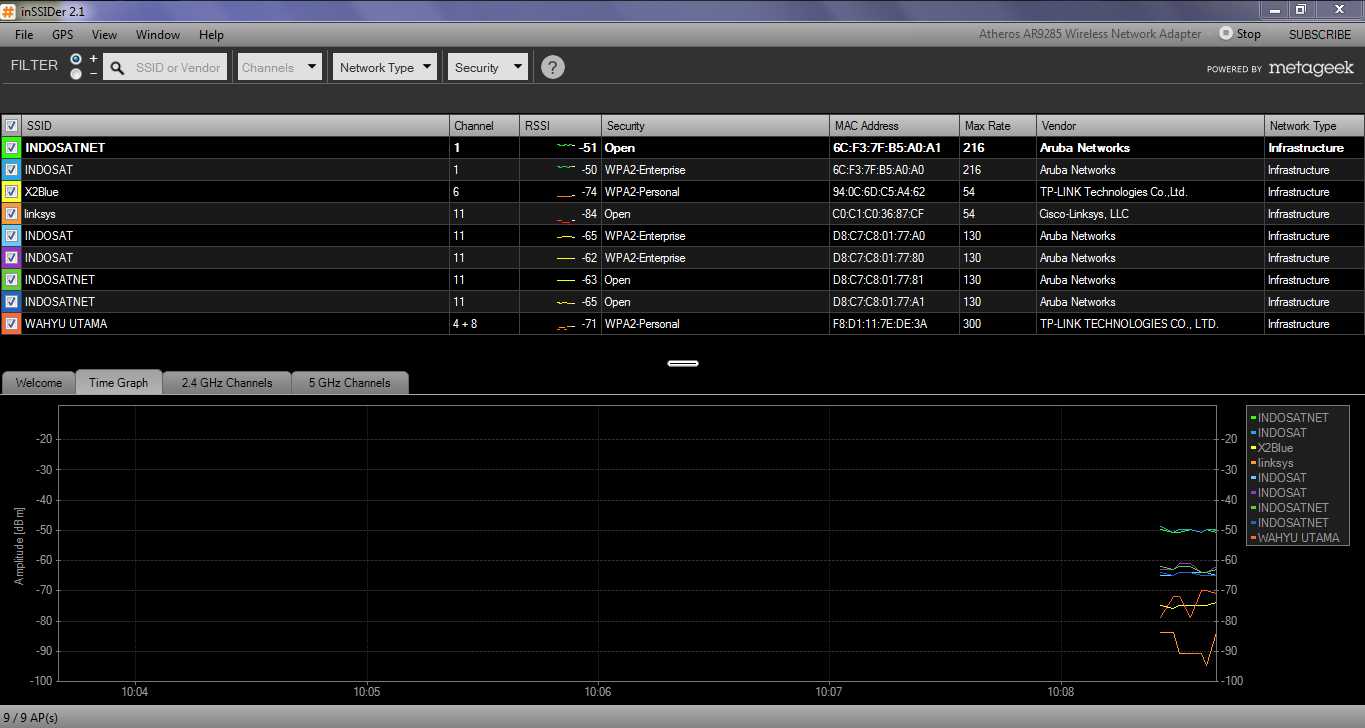Viewport: 1365px width, 728px height.
Task: Select the minus (exclude) filter radio button
Action: point(76,74)
